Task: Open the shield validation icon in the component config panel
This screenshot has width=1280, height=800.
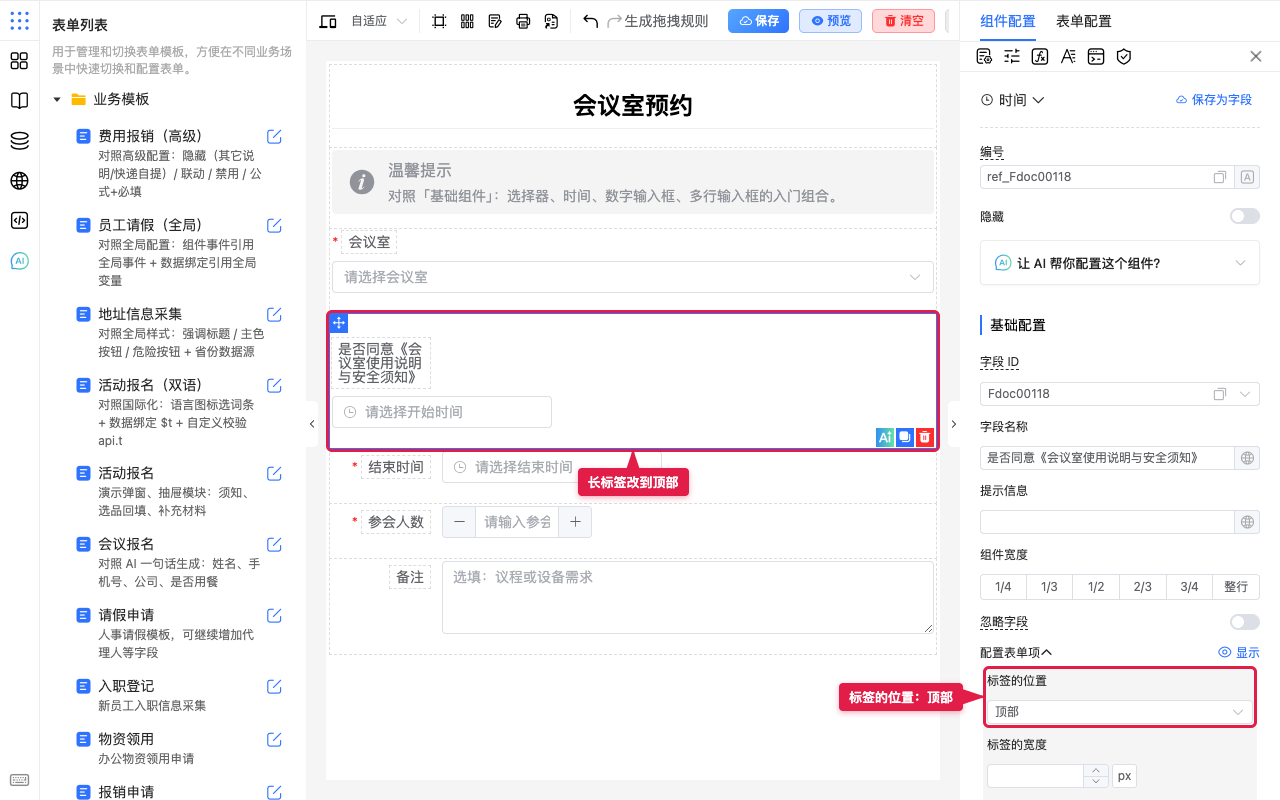Action: click(x=1124, y=57)
